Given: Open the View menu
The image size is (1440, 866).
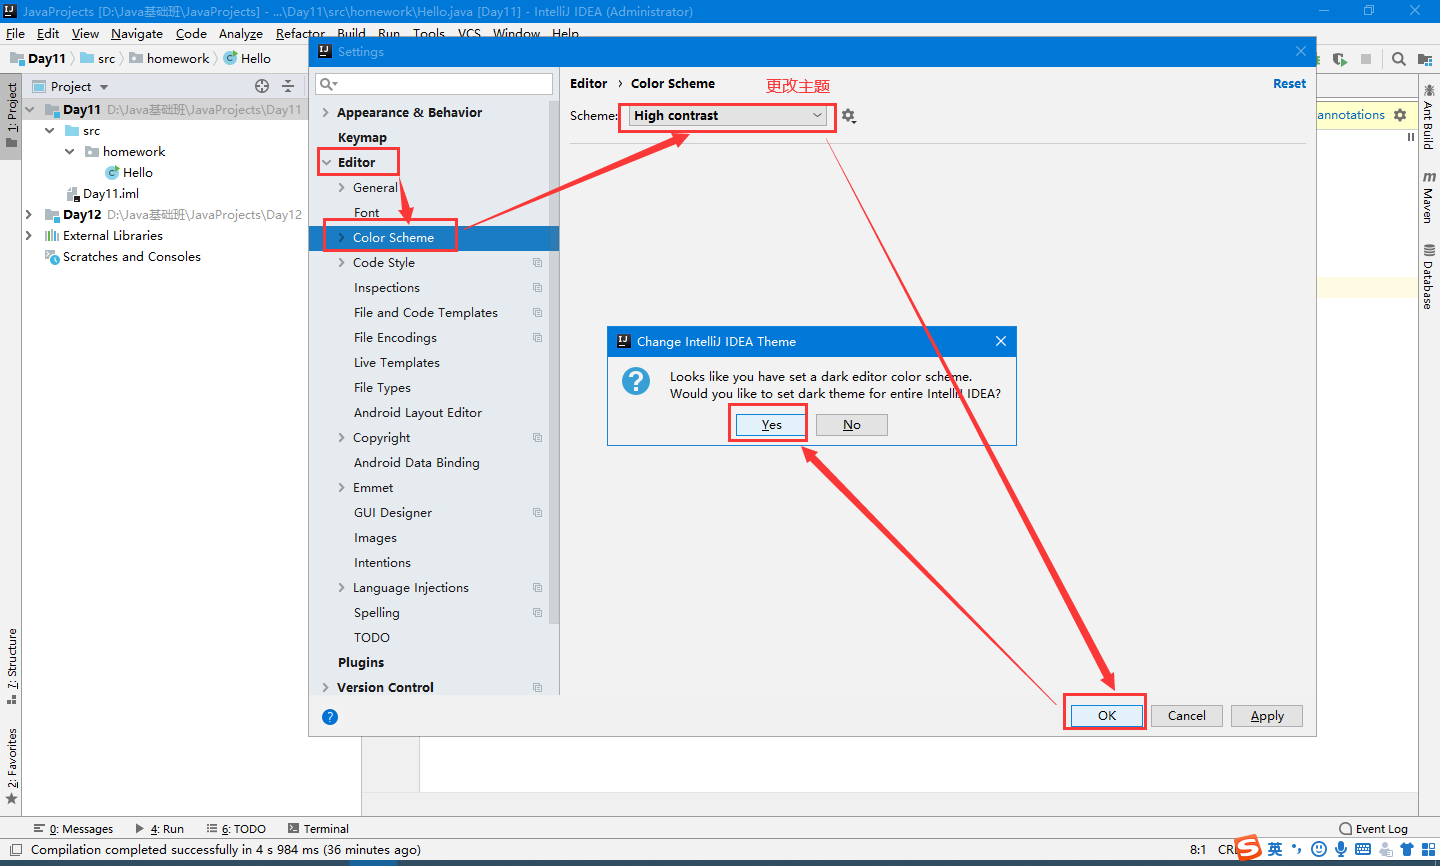Looking at the screenshot, I should pyautogui.click(x=85, y=34).
